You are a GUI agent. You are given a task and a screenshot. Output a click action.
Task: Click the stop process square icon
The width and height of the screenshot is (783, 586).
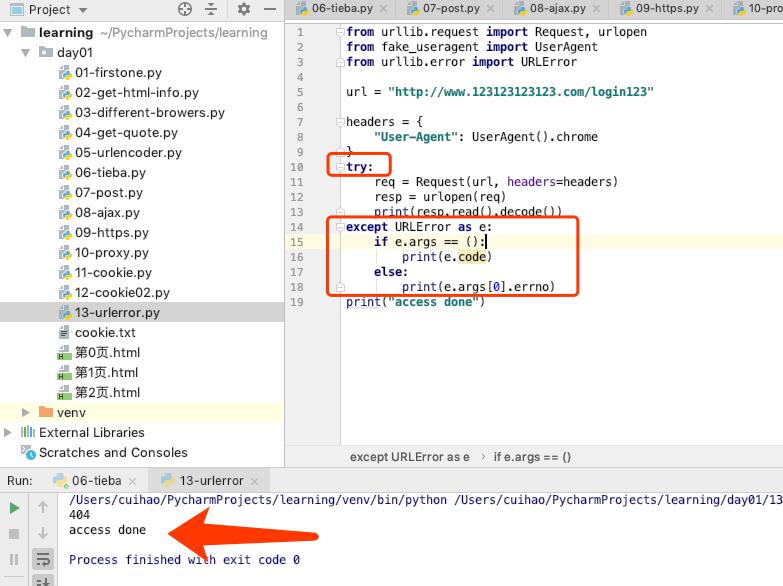point(14,534)
